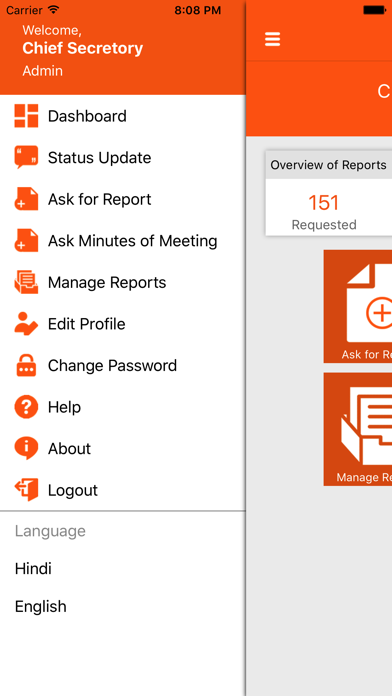Click the Ask for Report document icon
This screenshot has width=392, height=696.
[26, 199]
